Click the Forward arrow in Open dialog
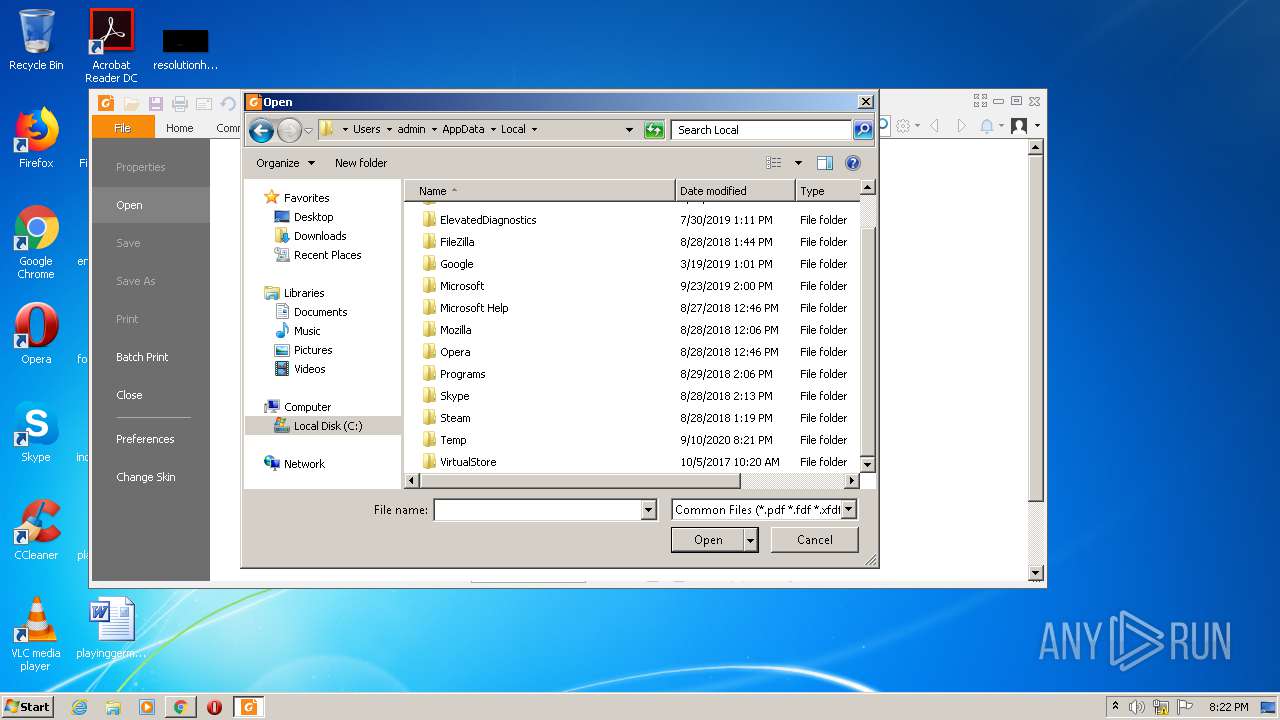 289,130
